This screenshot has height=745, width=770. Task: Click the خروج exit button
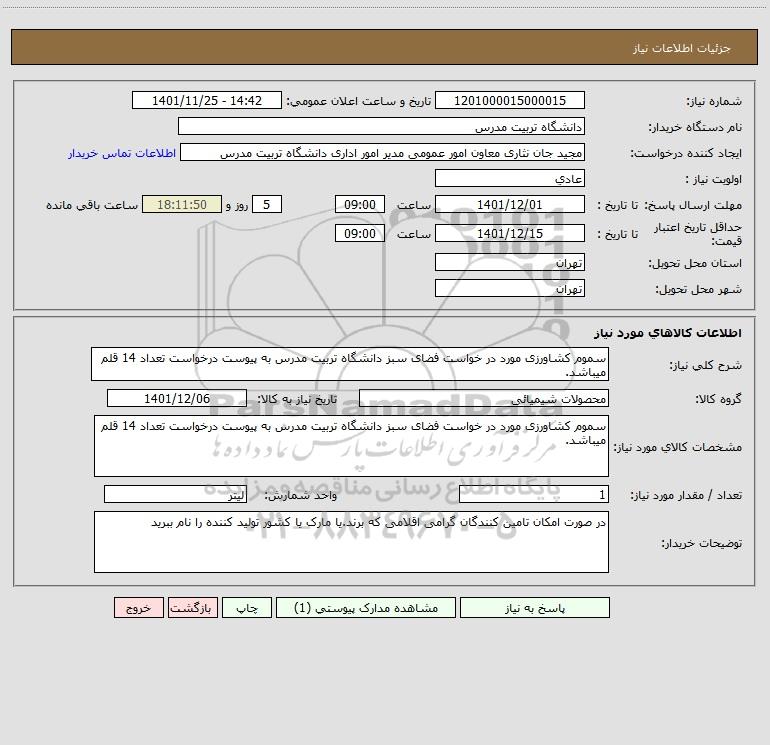coord(138,607)
